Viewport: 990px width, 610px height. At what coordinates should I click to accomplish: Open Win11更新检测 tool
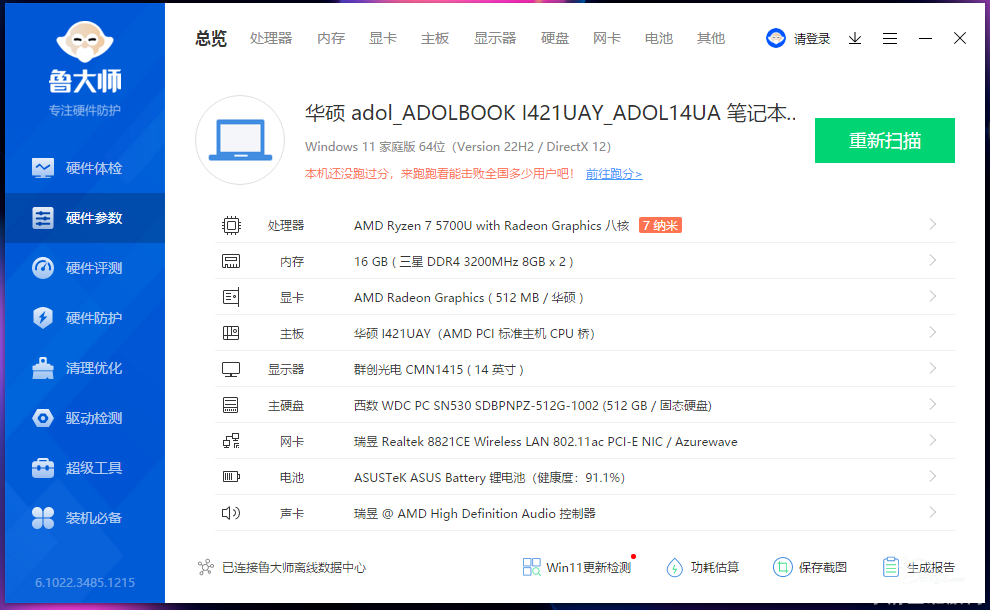coord(577,567)
